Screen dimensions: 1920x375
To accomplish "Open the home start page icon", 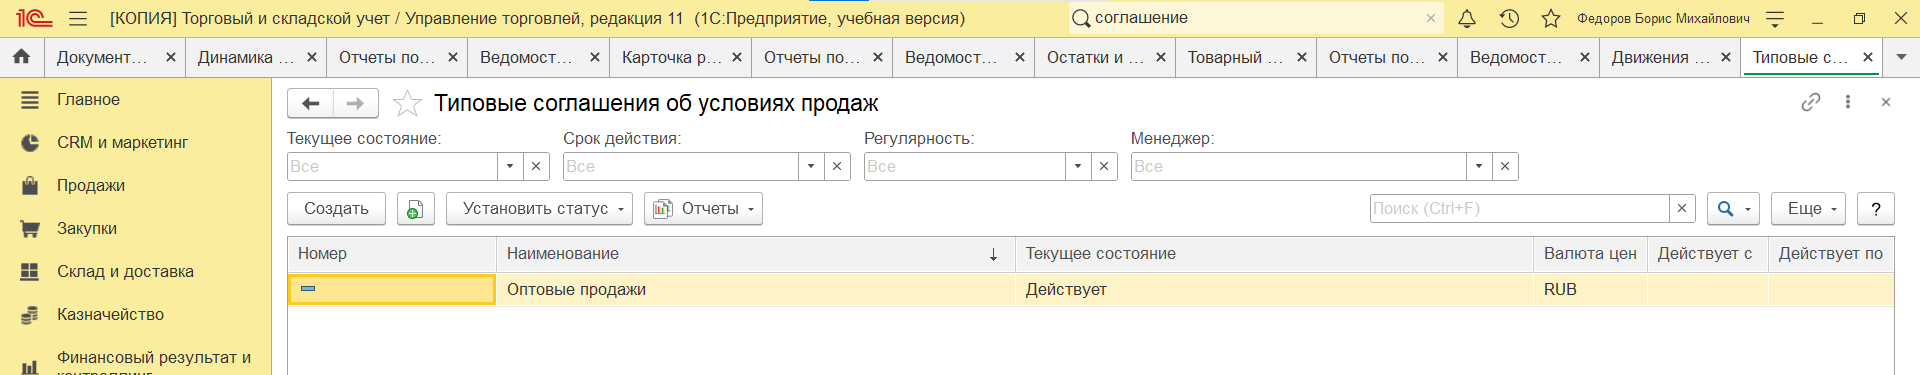I will coord(21,57).
